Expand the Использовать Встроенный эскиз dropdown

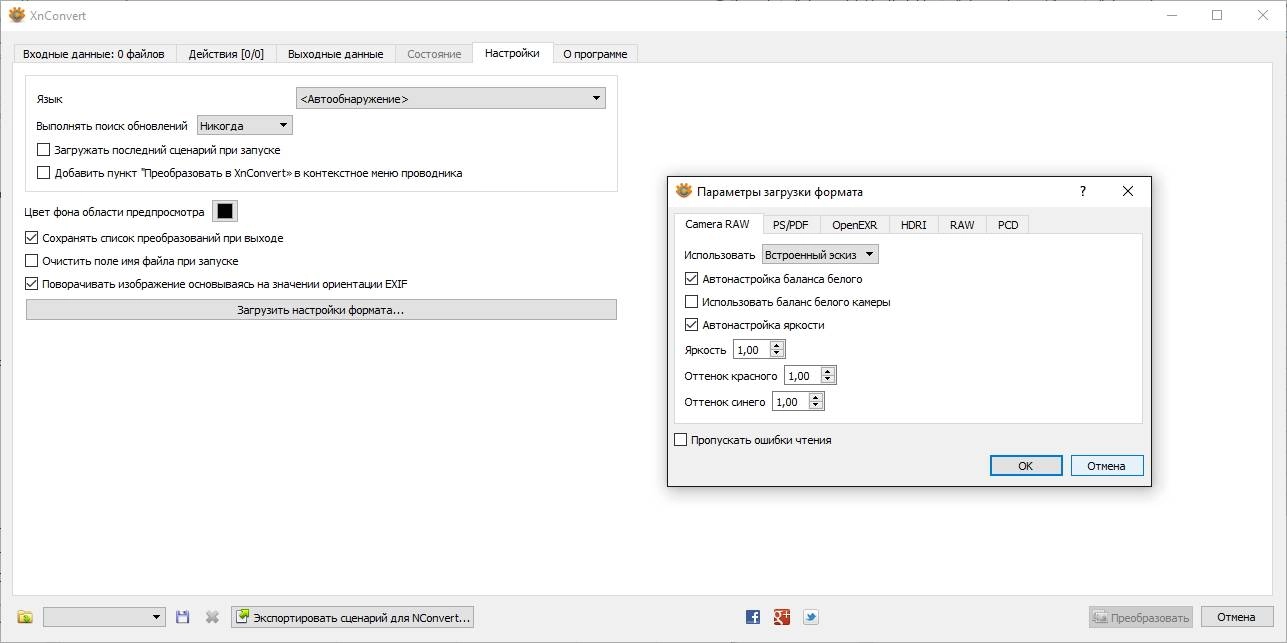(x=820, y=255)
